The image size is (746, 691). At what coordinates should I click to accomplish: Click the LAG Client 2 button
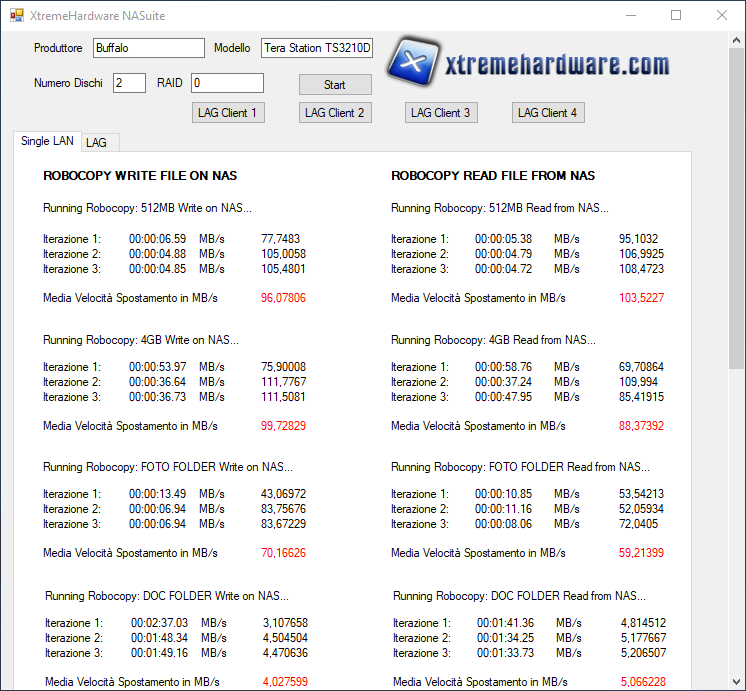click(x=334, y=113)
